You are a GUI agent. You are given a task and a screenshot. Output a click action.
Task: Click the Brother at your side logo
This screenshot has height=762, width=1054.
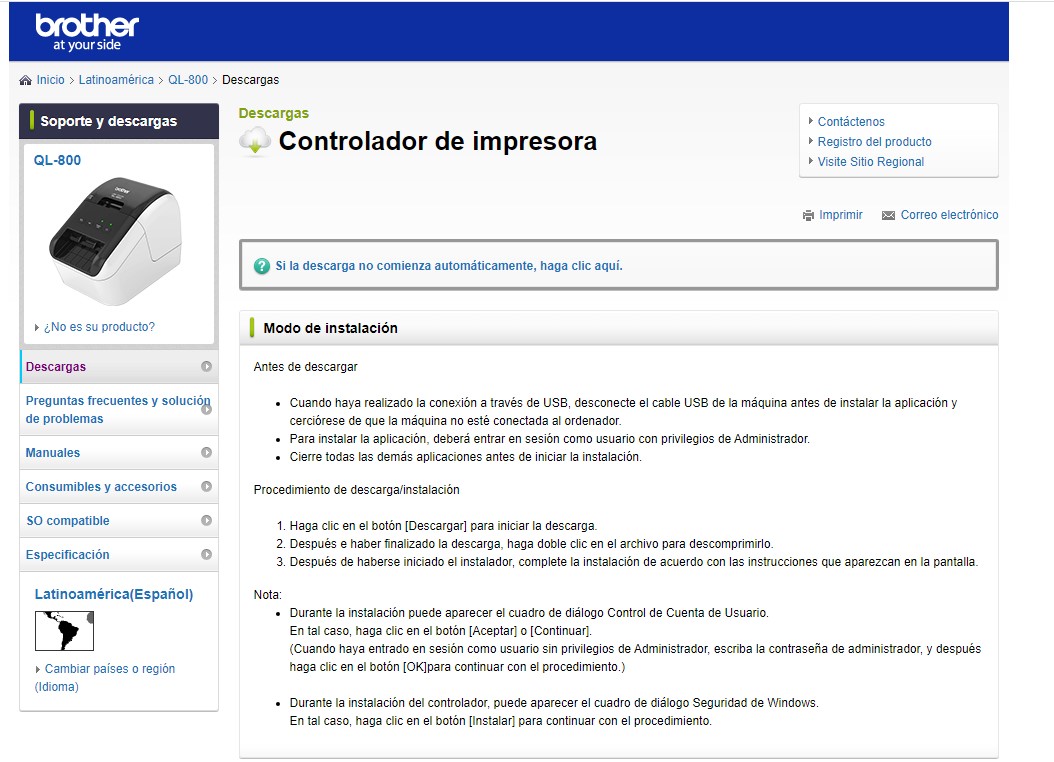[87, 32]
